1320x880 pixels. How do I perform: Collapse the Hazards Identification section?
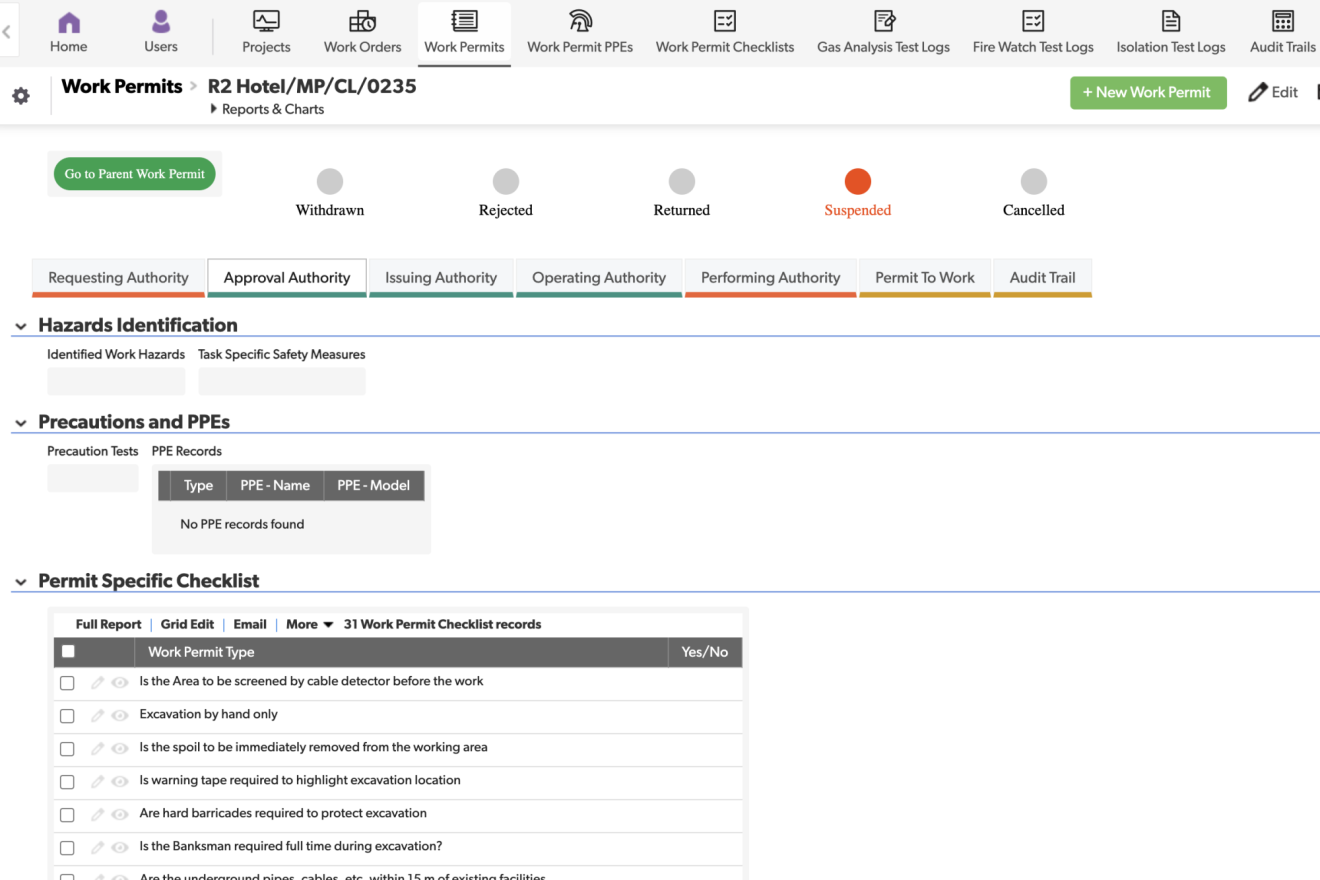(x=21, y=326)
